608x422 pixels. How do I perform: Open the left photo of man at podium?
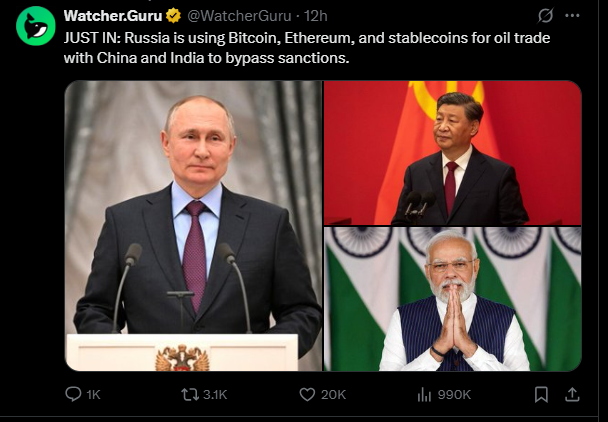coord(193,226)
